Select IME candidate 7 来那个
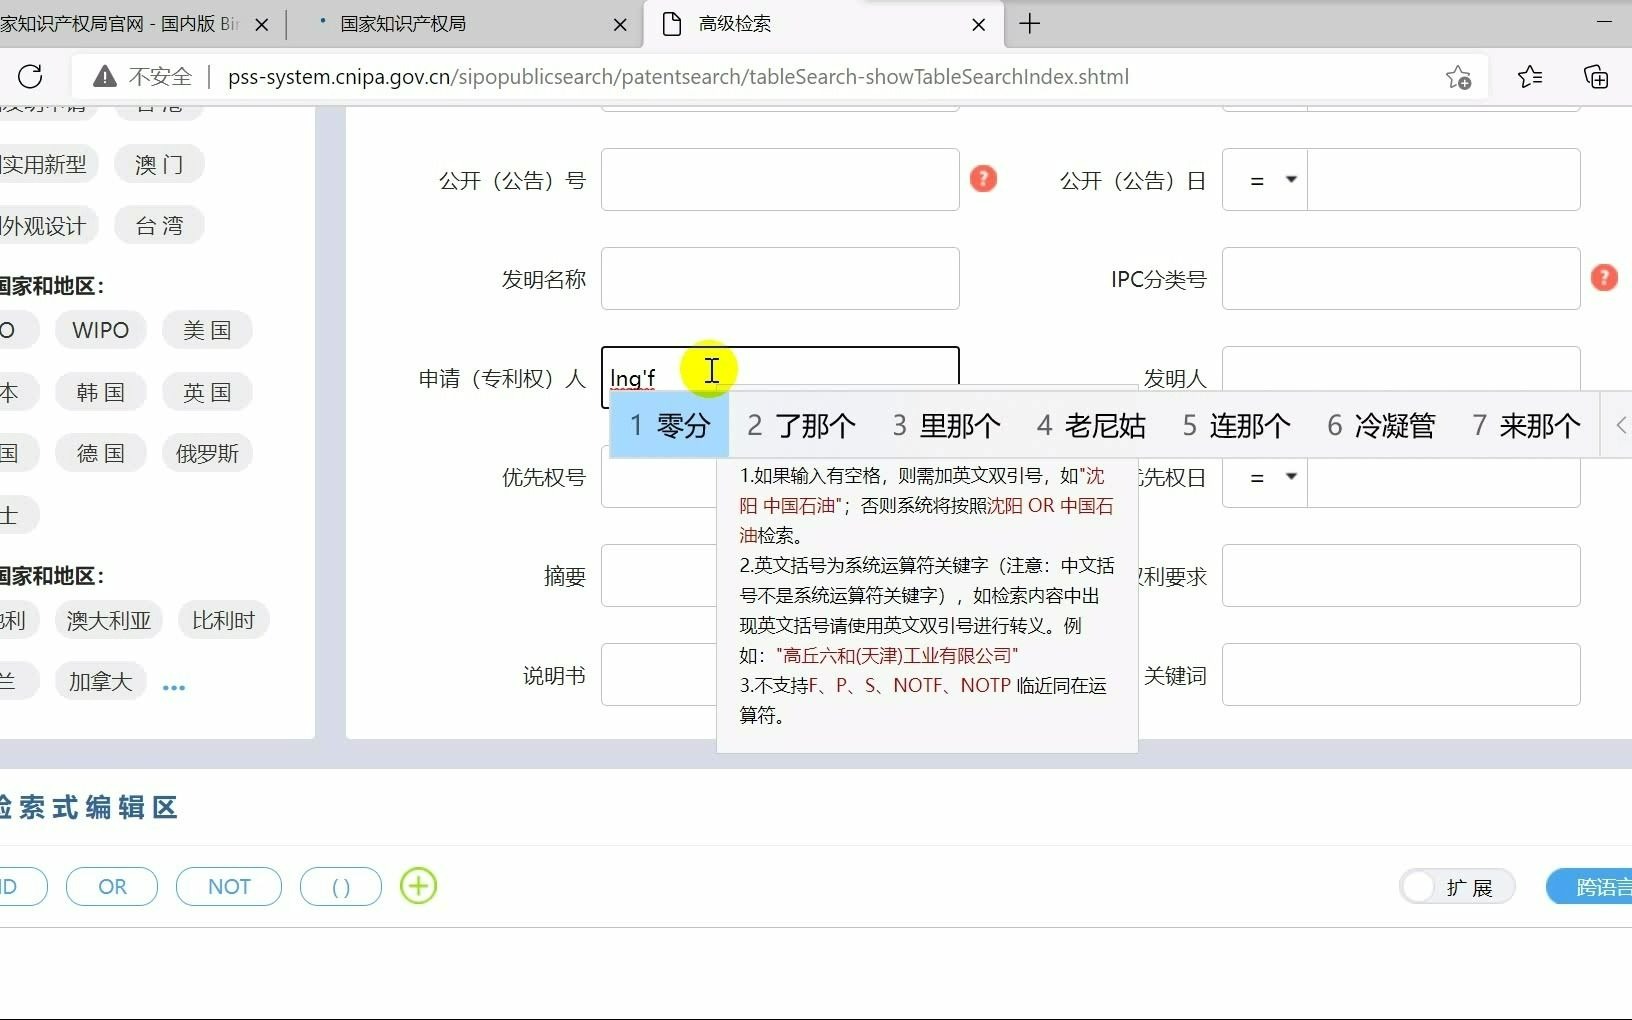The height and width of the screenshot is (1020, 1632). [1526, 426]
